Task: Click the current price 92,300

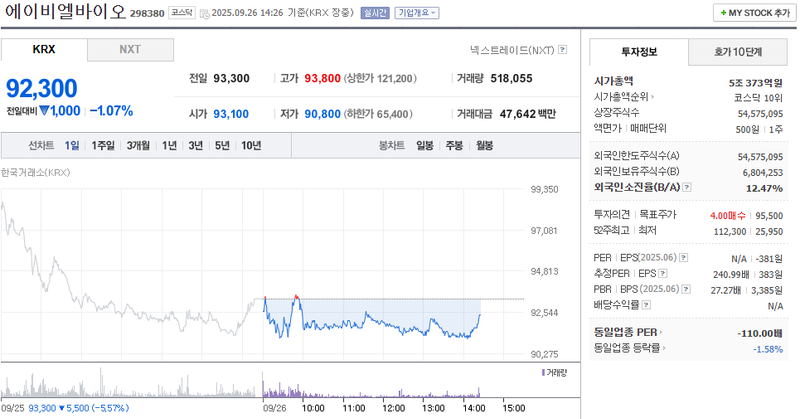Action: click(x=42, y=88)
